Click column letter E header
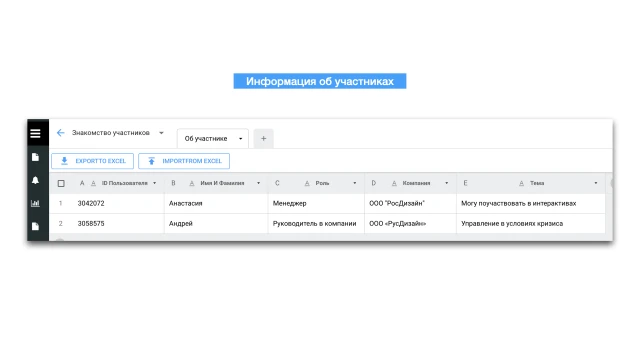The height and width of the screenshot is (360, 640). tap(465, 183)
